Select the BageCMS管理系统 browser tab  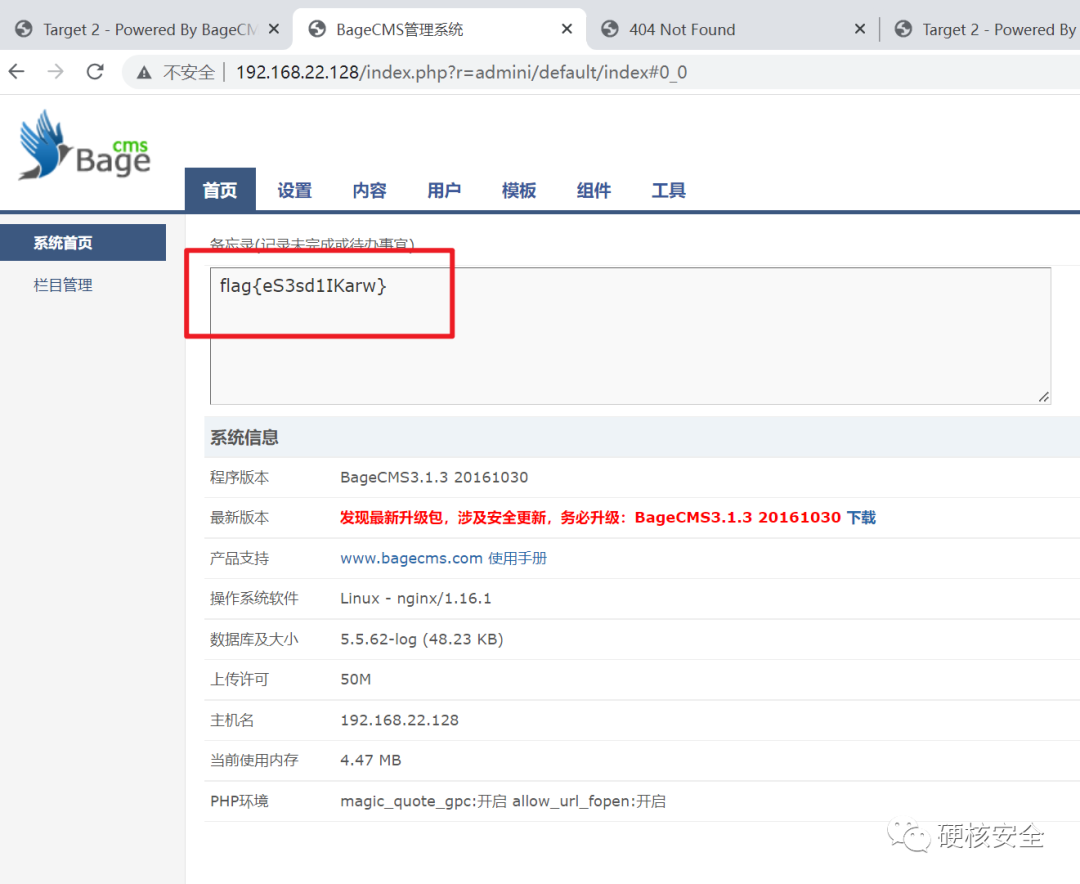point(439,29)
